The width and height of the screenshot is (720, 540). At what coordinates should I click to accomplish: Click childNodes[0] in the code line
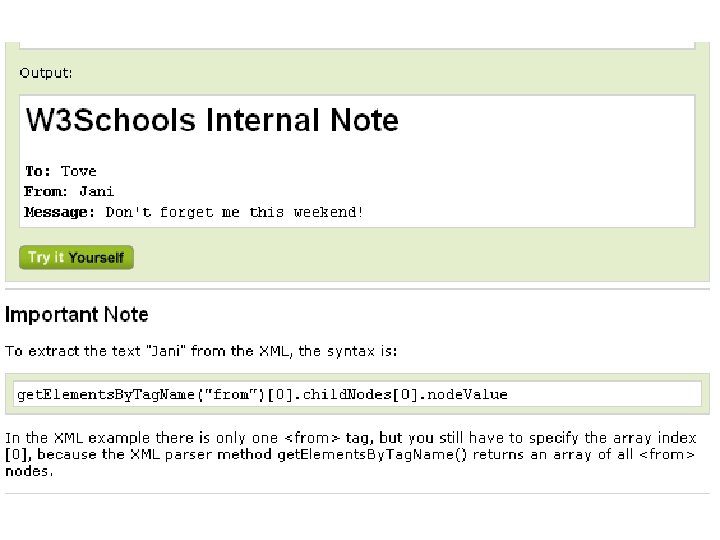coord(360,394)
